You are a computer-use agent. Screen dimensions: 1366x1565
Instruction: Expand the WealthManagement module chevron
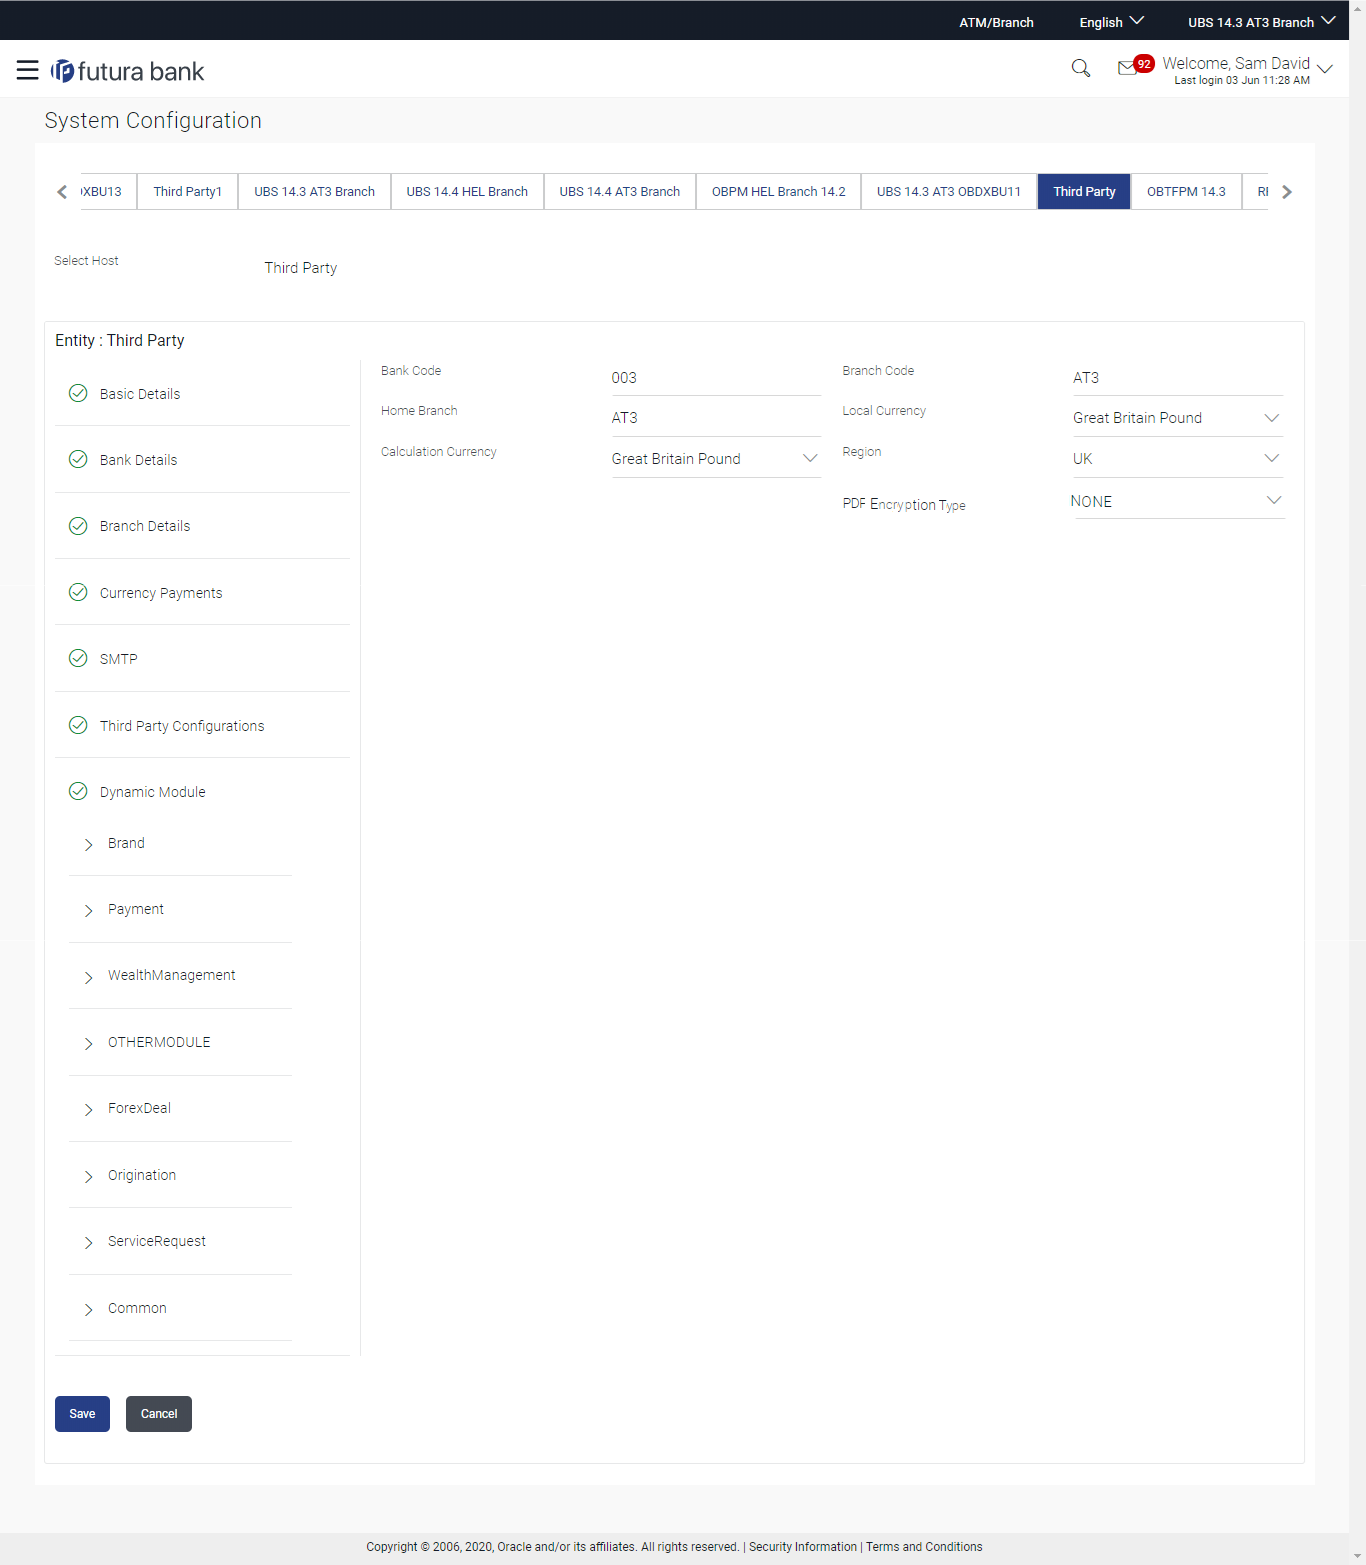[x=88, y=977]
